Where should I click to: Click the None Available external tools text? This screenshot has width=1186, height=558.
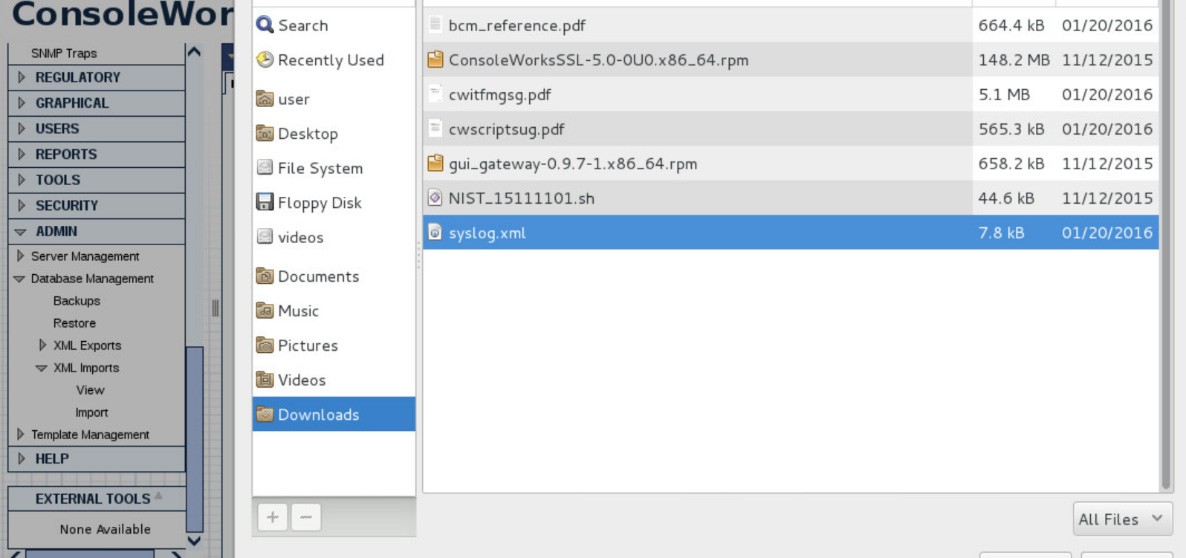pyautogui.click(x=105, y=529)
